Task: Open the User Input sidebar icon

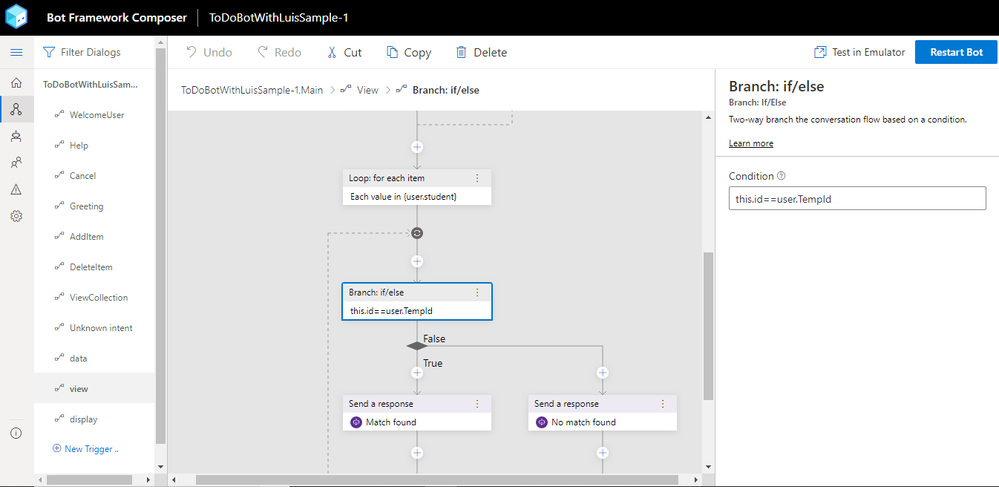Action: [x=17, y=163]
